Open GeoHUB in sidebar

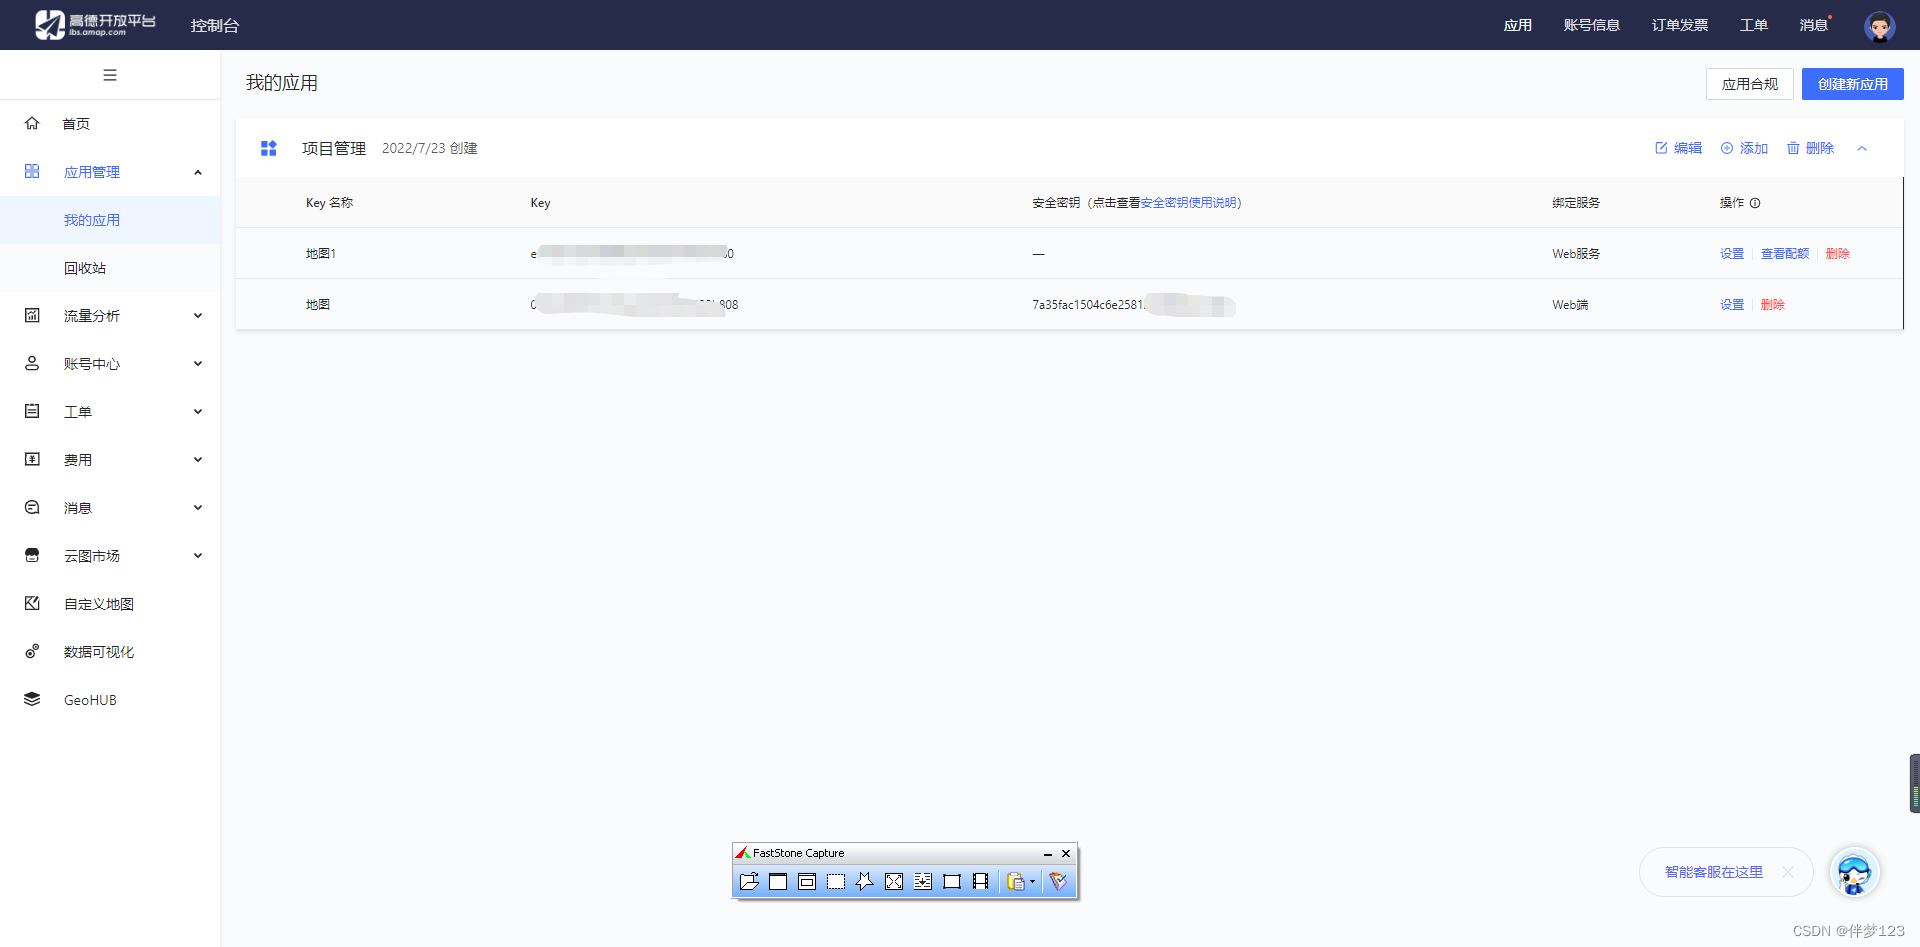click(x=90, y=700)
